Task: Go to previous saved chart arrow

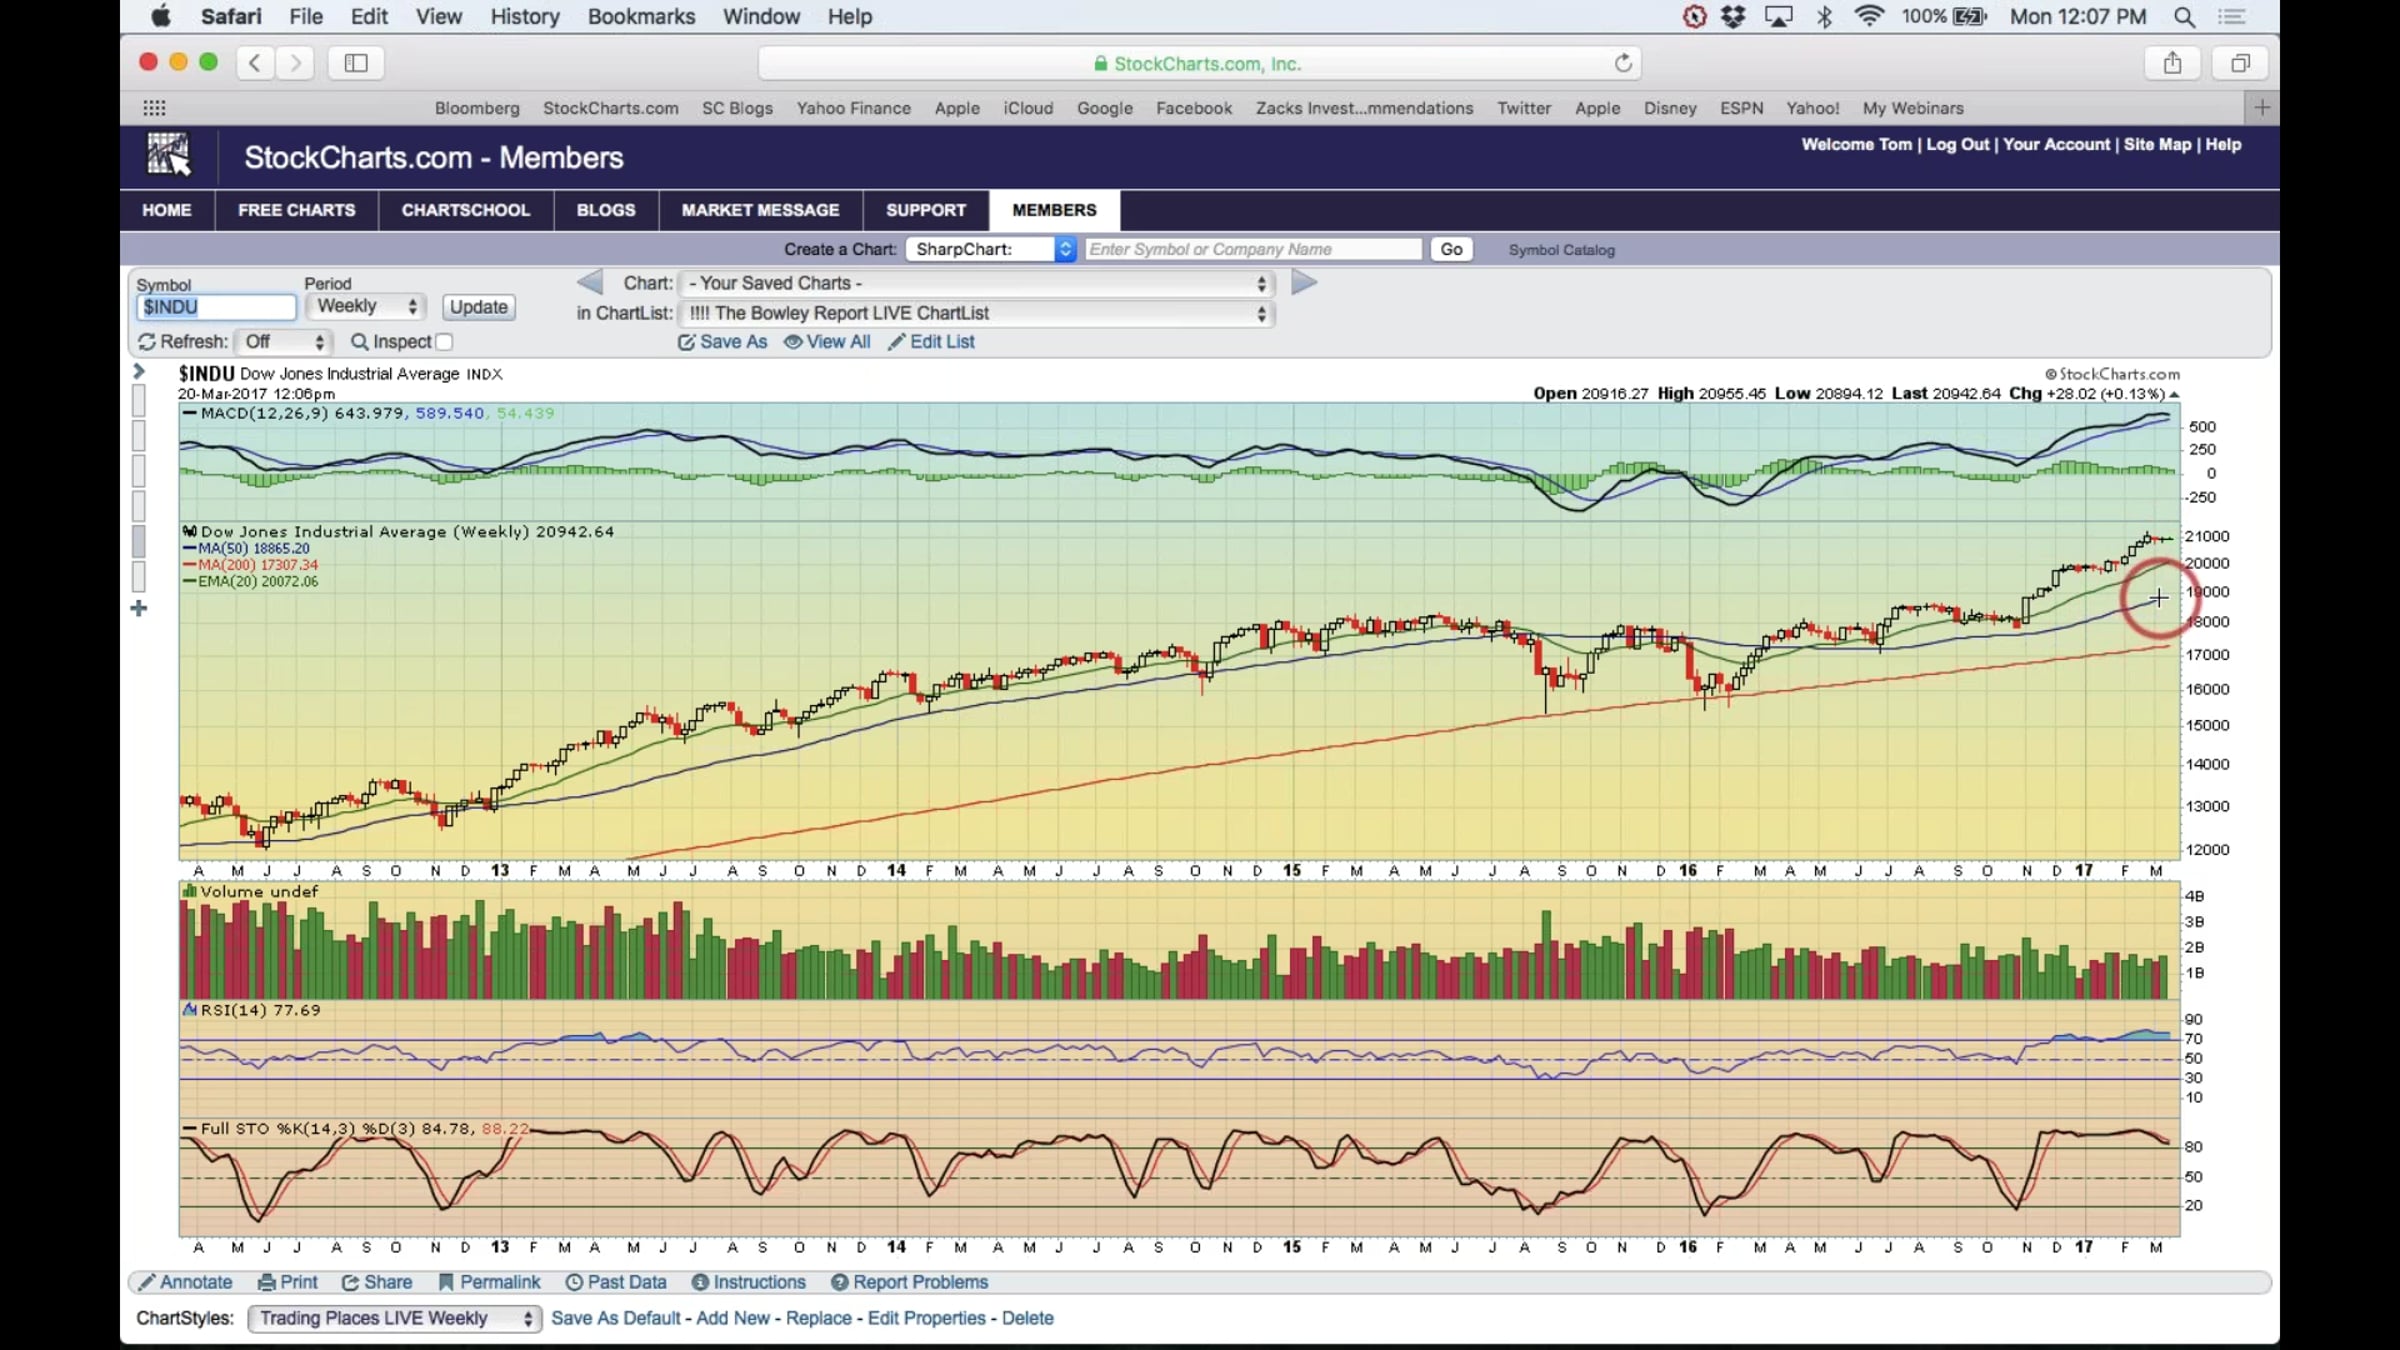Action: pyautogui.click(x=590, y=283)
